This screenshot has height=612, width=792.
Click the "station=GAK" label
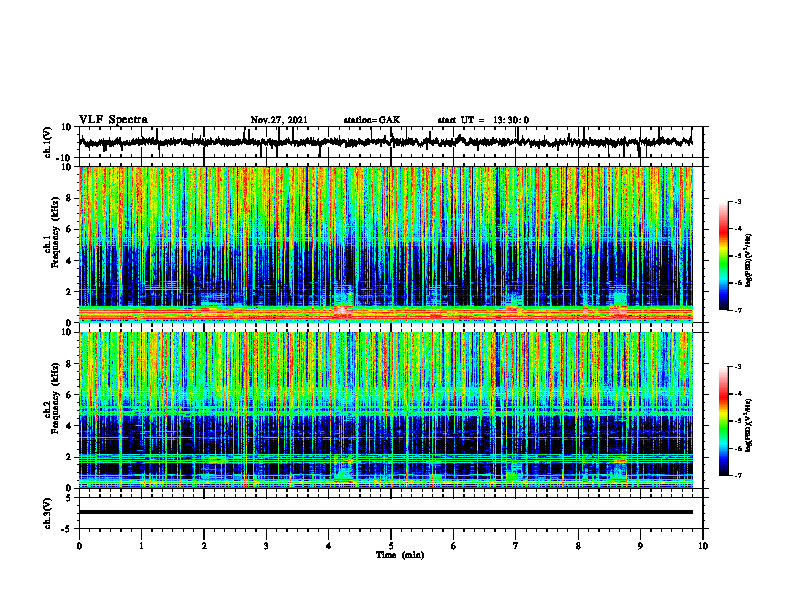[x=372, y=120]
